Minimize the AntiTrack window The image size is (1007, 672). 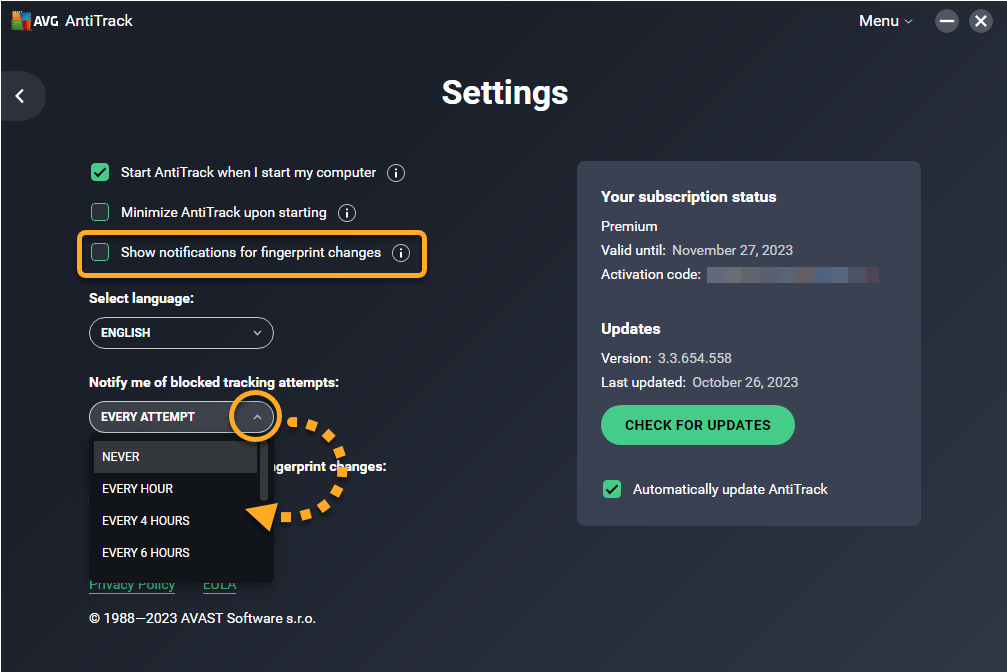(x=947, y=21)
